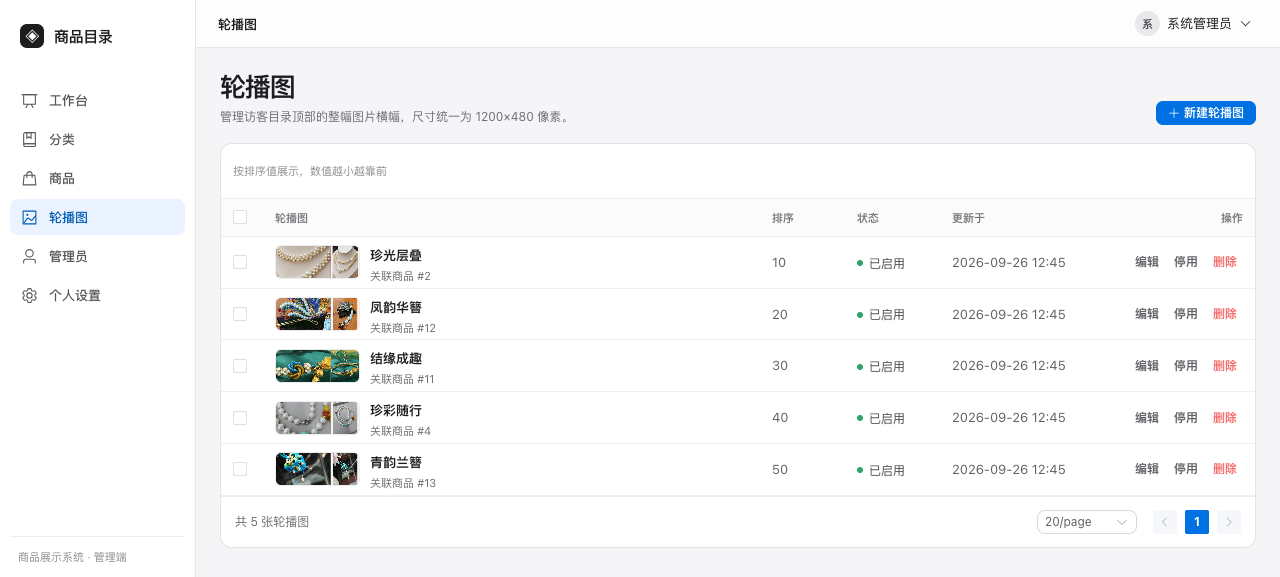Viewport: 1280px width, 577px height.
Task: Delete the 结缘成趣 banner
Action: (x=1225, y=366)
